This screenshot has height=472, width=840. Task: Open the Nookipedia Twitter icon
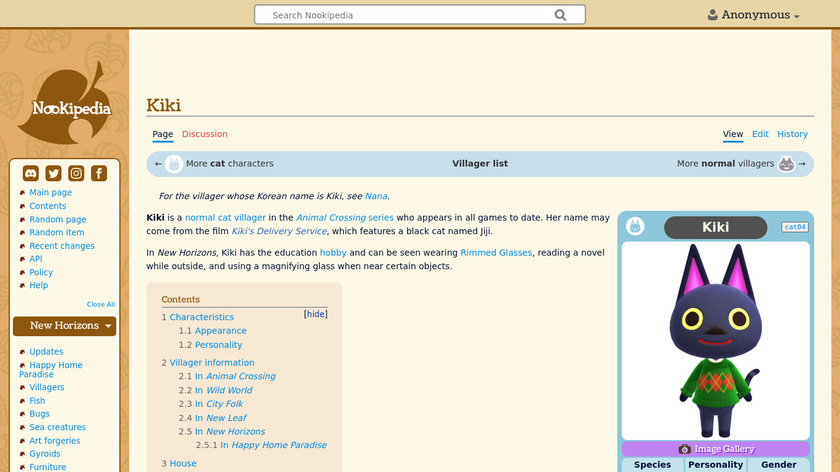click(x=53, y=173)
